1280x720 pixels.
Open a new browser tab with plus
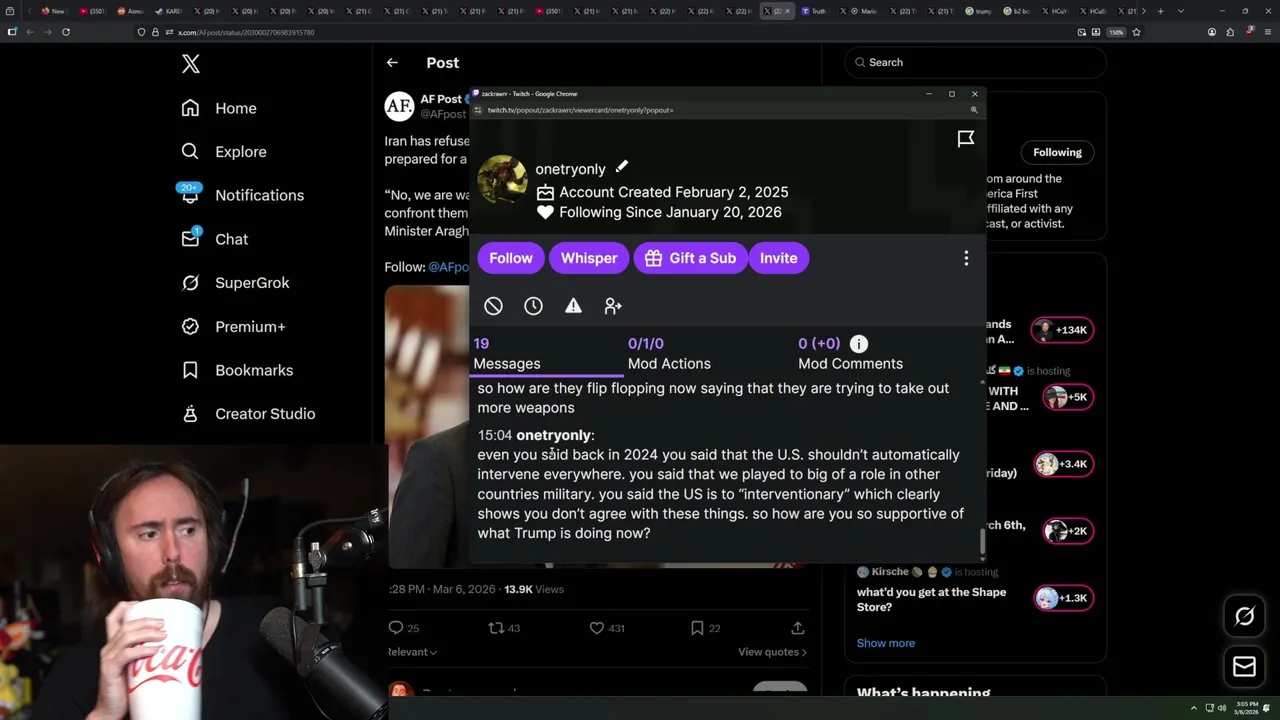click(1160, 11)
